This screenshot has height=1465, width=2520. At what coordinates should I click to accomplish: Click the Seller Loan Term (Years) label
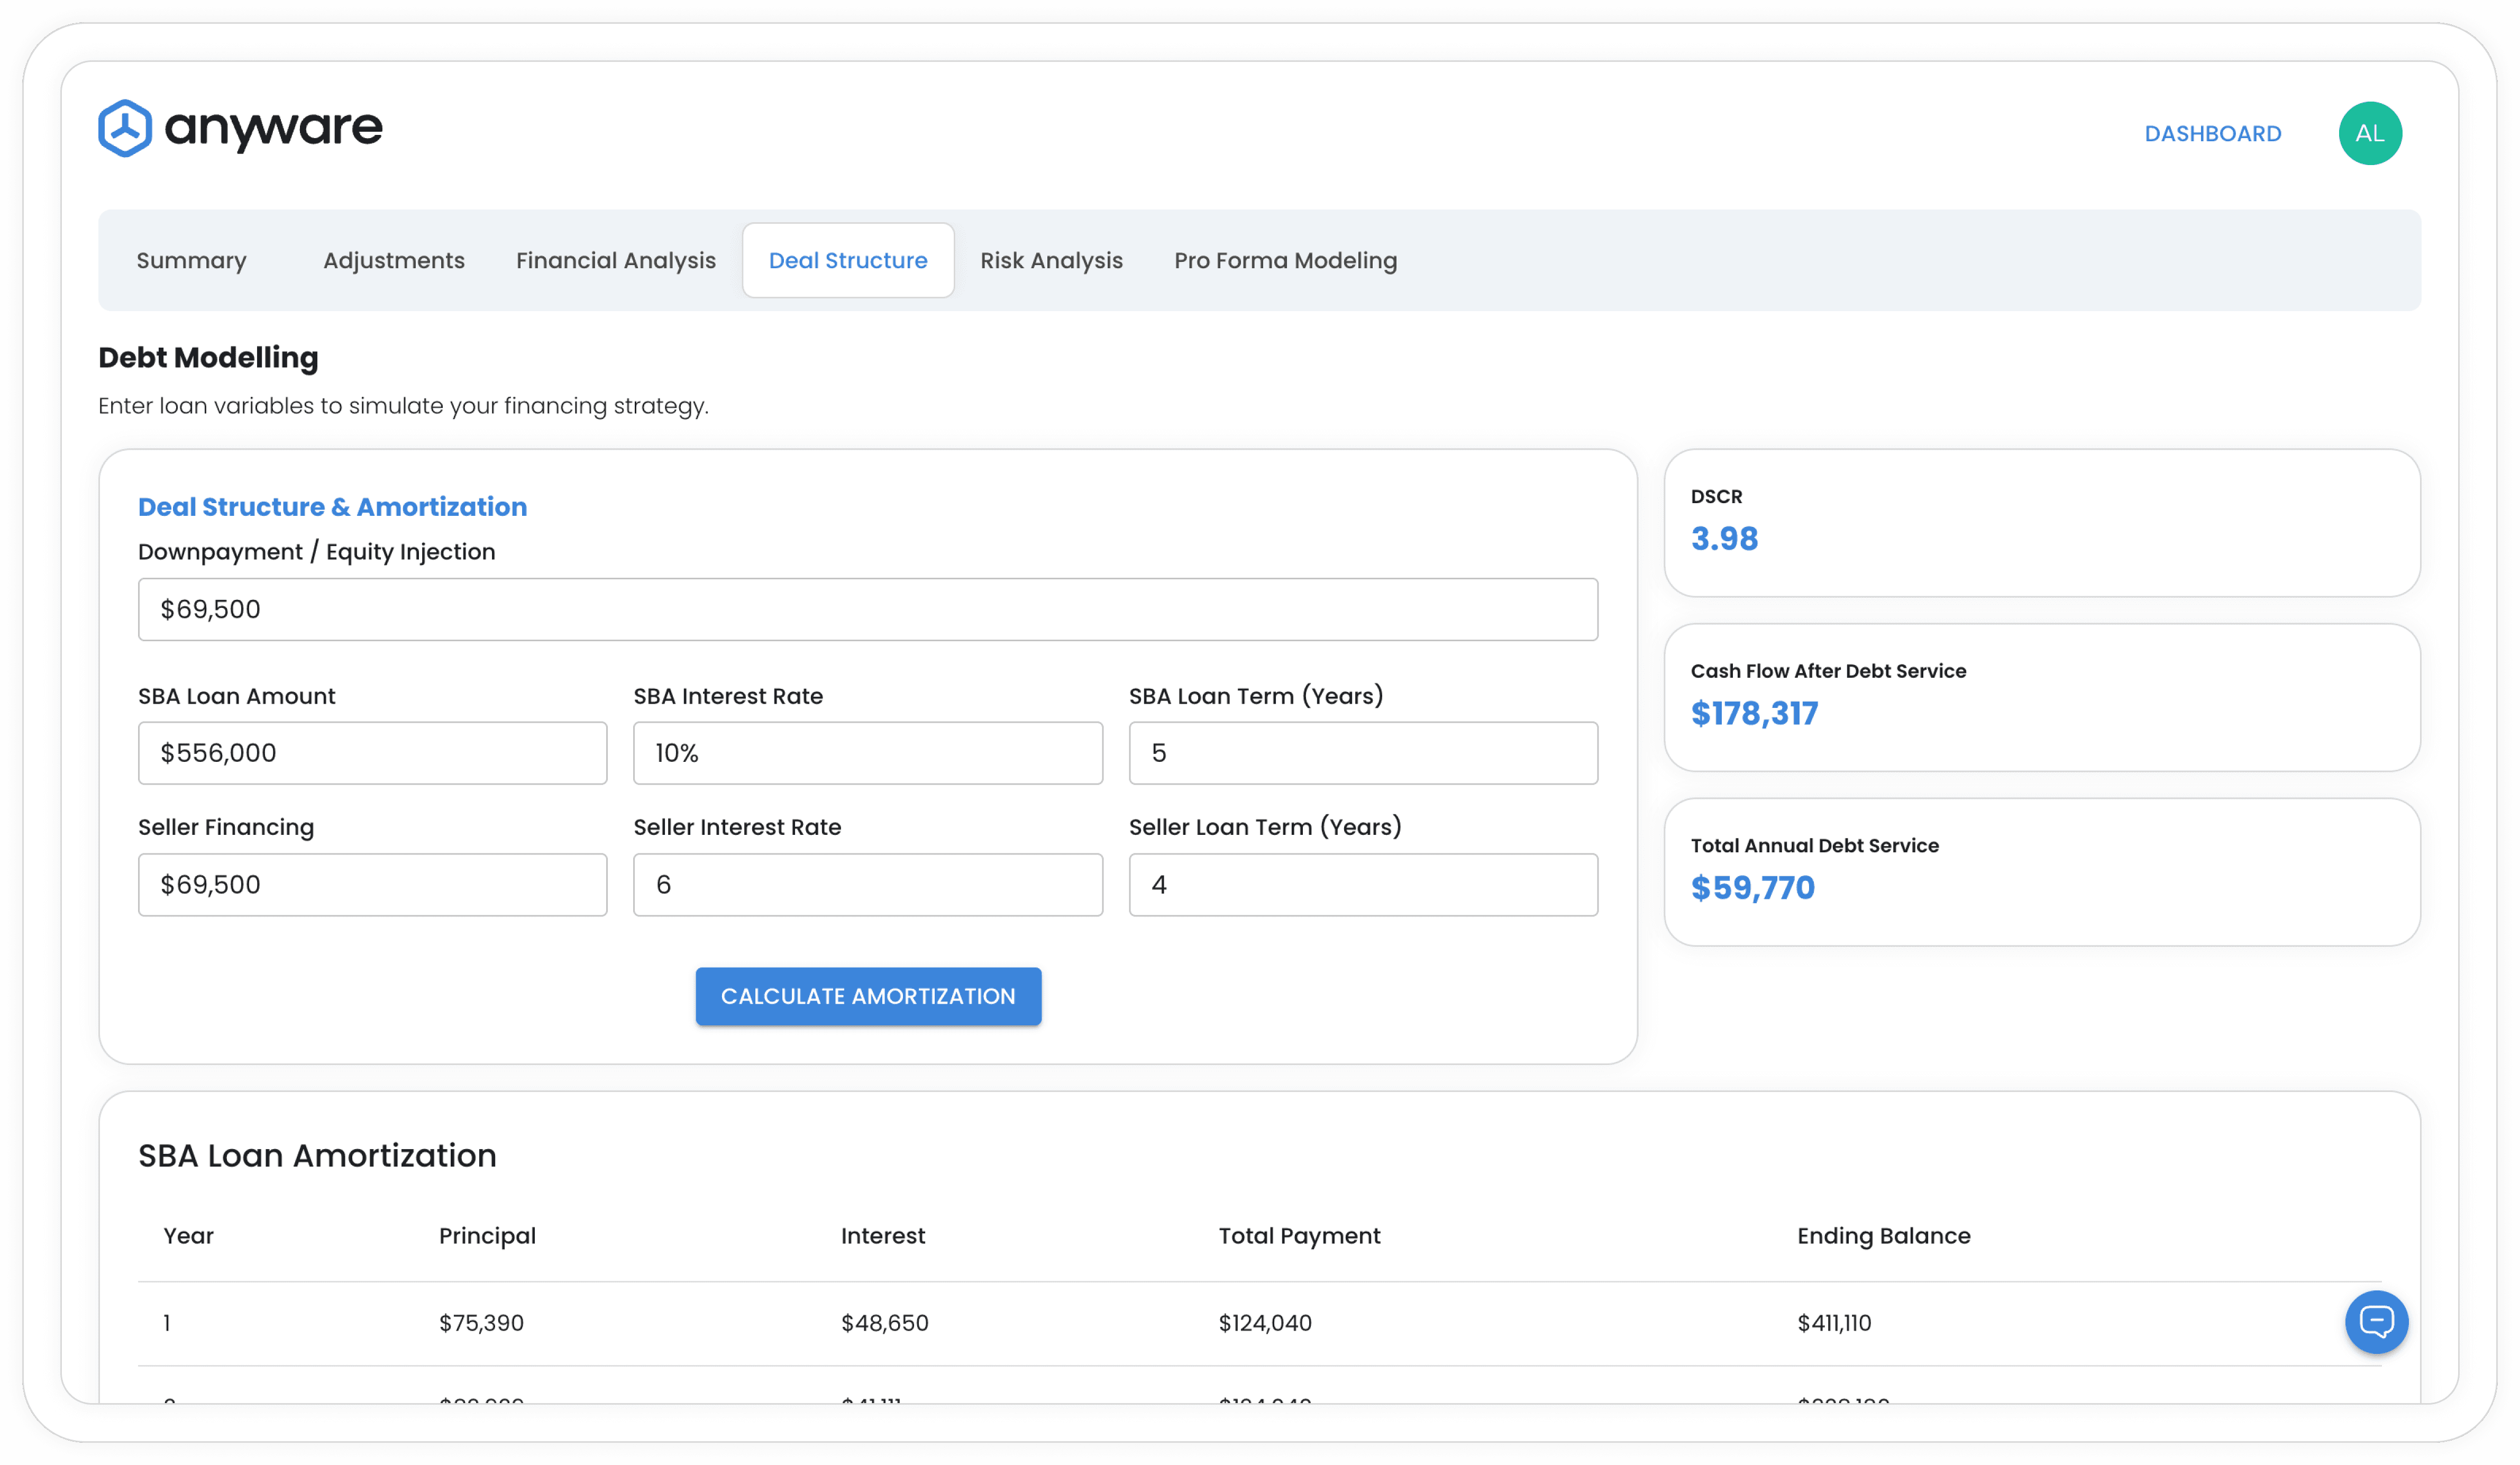pos(1265,827)
